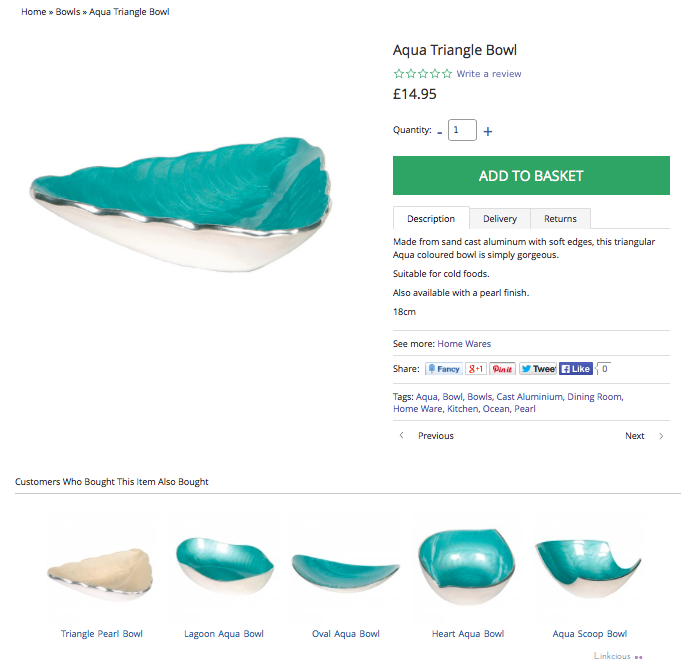Share product with Tweet button

(x=538, y=369)
